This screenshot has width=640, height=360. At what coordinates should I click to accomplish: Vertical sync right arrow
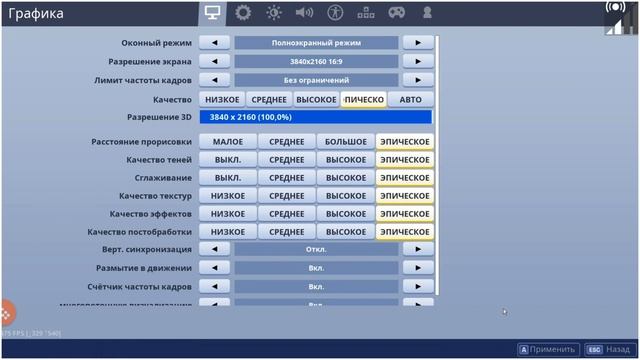pos(418,249)
